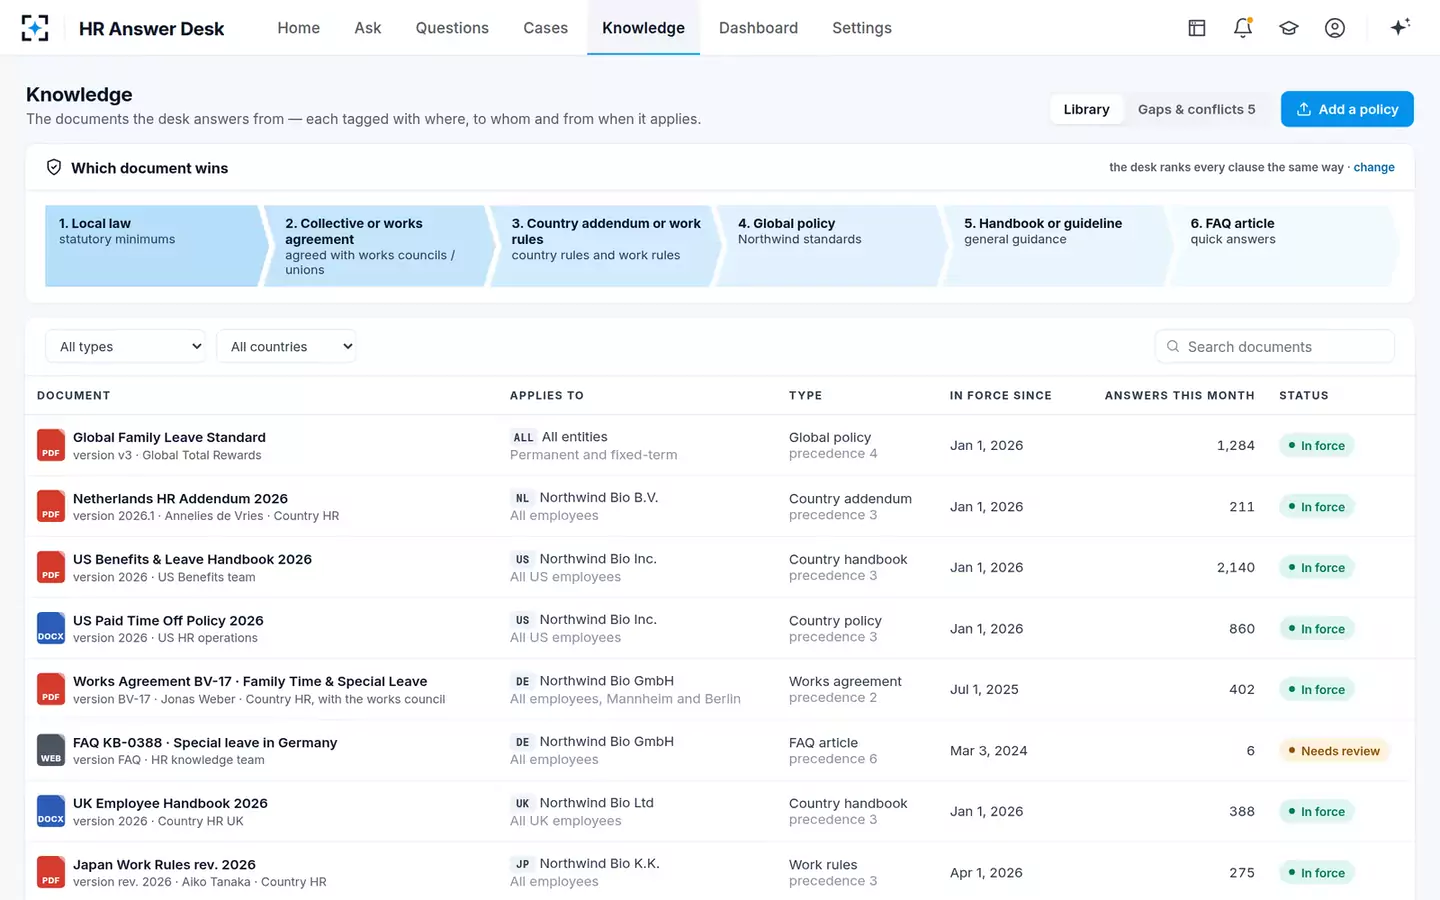Click the PDF icon for Japan Work Rules
Viewport: 1440px width, 900px height.
tap(51, 872)
